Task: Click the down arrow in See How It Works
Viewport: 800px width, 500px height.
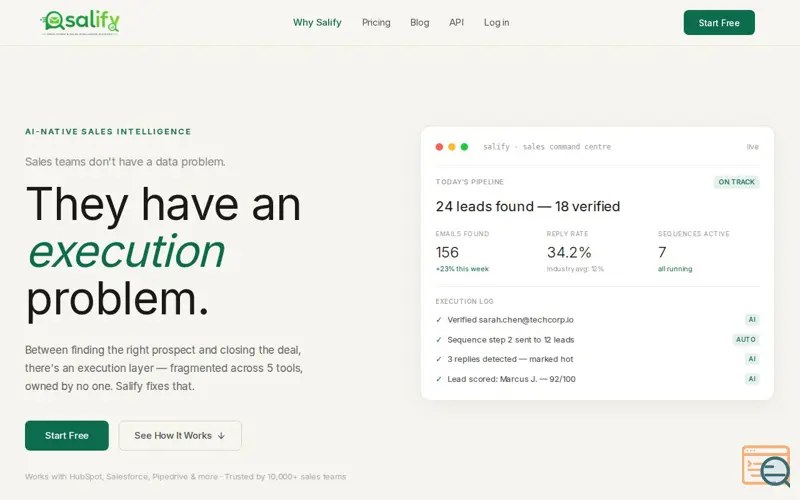Action: (221, 436)
